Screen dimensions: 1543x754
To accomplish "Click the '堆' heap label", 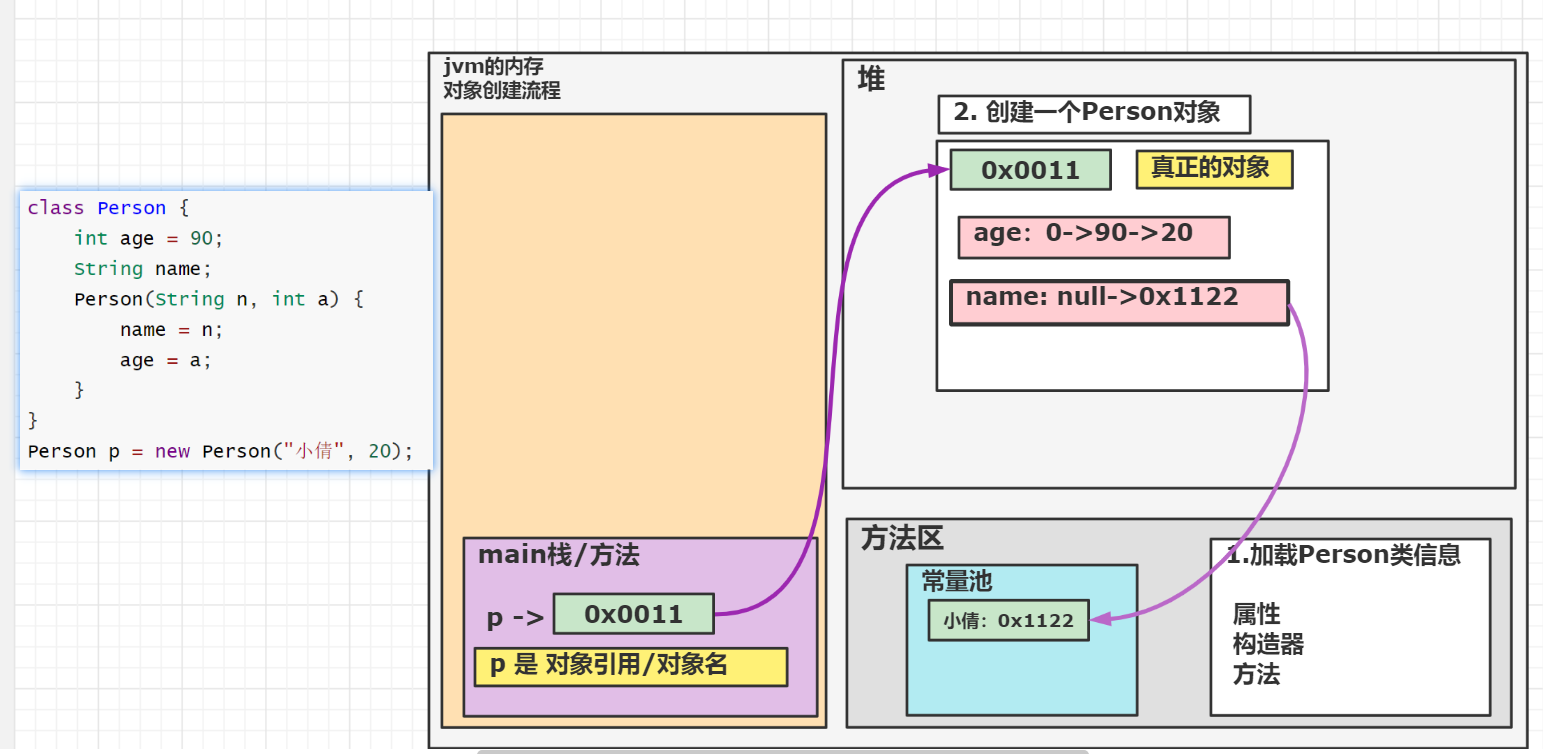I will (871, 80).
